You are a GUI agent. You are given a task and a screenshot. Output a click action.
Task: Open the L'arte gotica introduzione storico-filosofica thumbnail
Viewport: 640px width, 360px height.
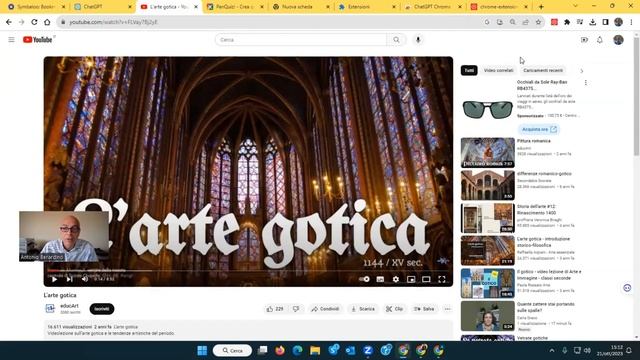pyautogui.click(x=488, y=251)
